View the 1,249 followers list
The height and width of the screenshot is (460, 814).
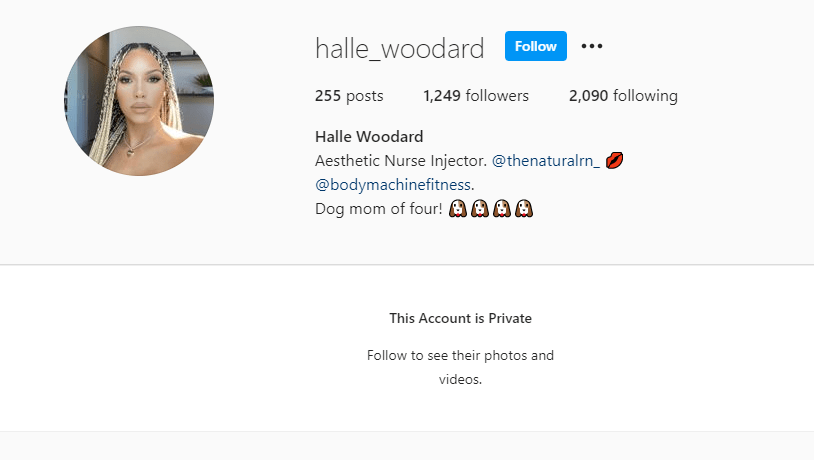pyautogui.click(x=476, y=96)
